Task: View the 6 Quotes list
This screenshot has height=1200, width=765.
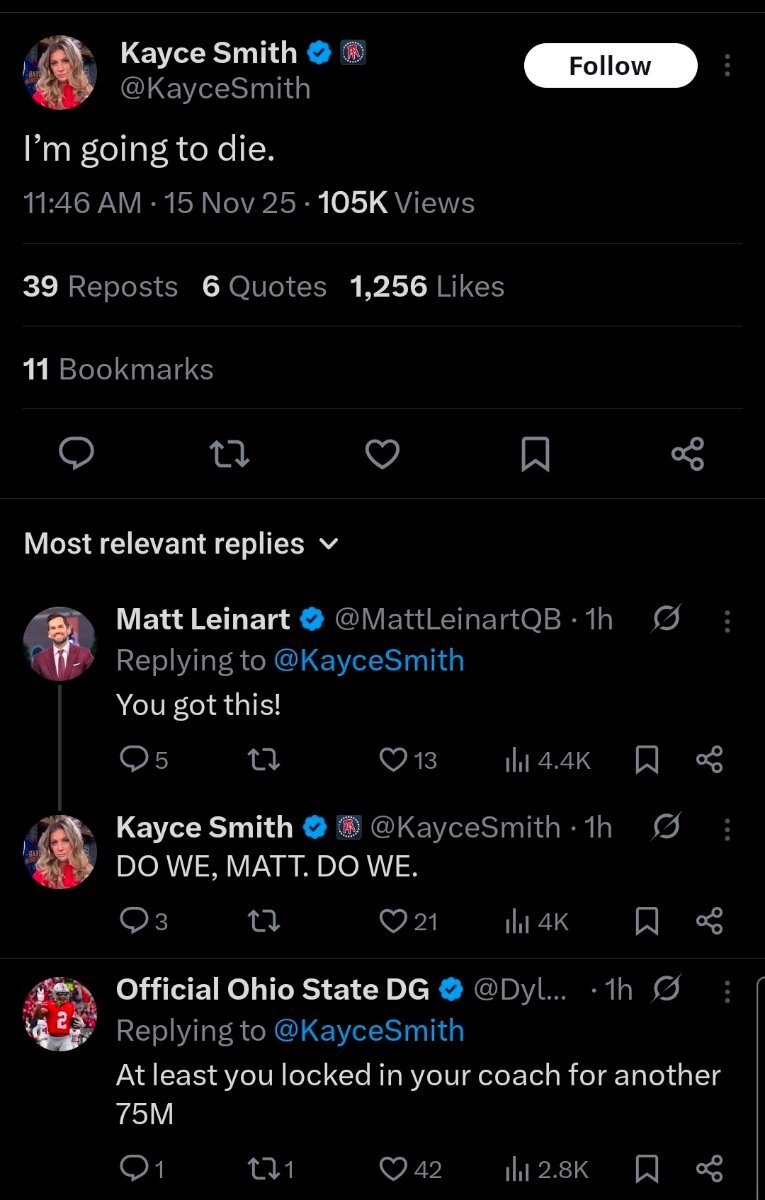Action: click(264, 287)
